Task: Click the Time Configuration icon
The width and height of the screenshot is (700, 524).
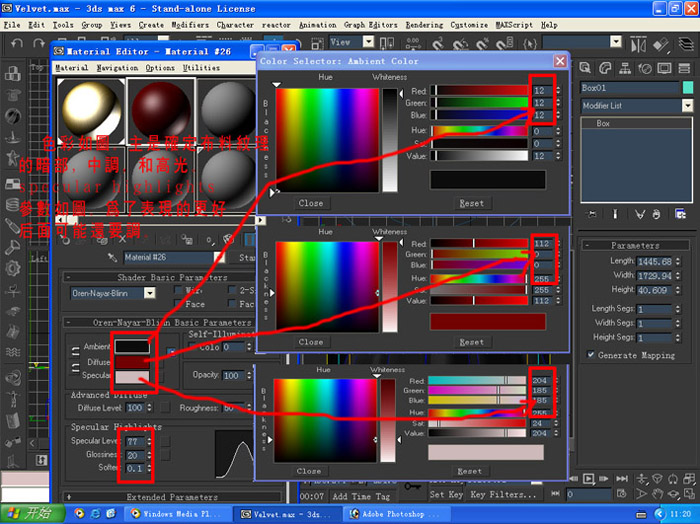Action: pyautogui.click(x=621, y=494)
